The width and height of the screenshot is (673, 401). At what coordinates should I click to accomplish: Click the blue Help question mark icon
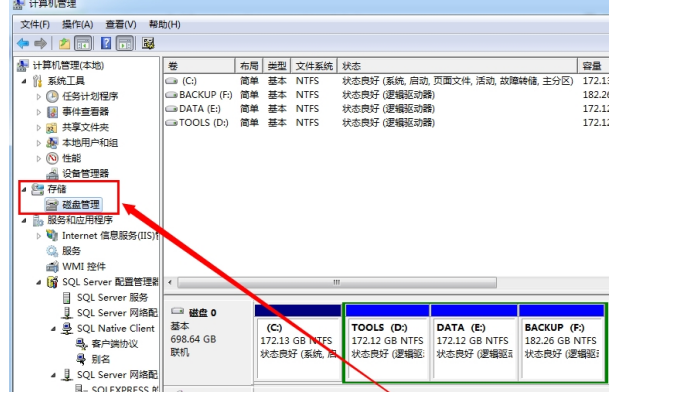click(104, 43)
